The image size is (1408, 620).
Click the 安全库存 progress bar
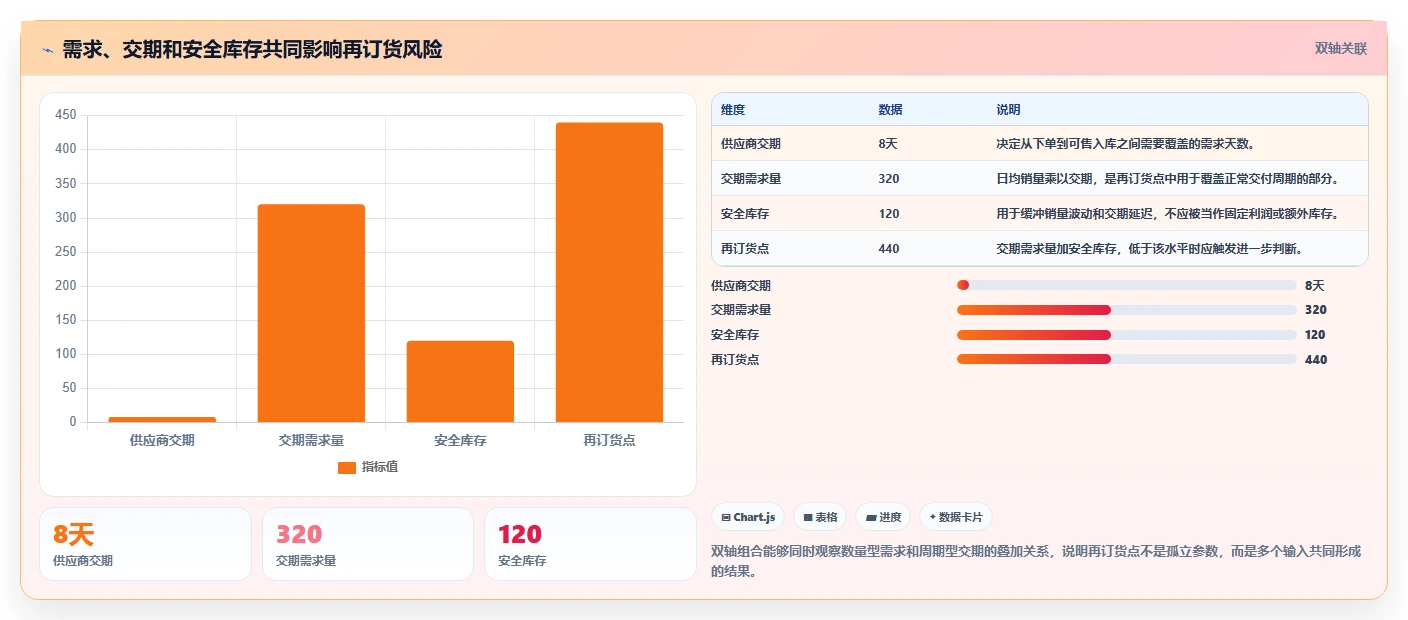1127,335
